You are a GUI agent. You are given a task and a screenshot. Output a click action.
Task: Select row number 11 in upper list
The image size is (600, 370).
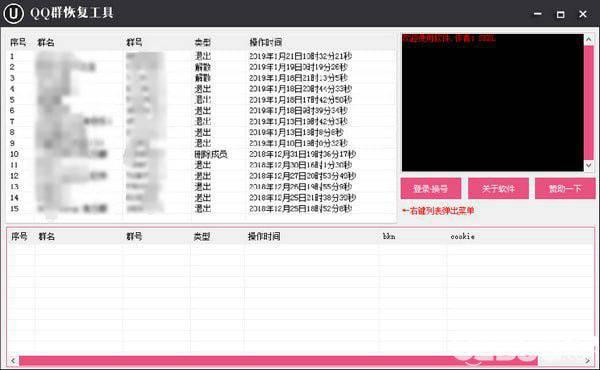coord(201,165)
